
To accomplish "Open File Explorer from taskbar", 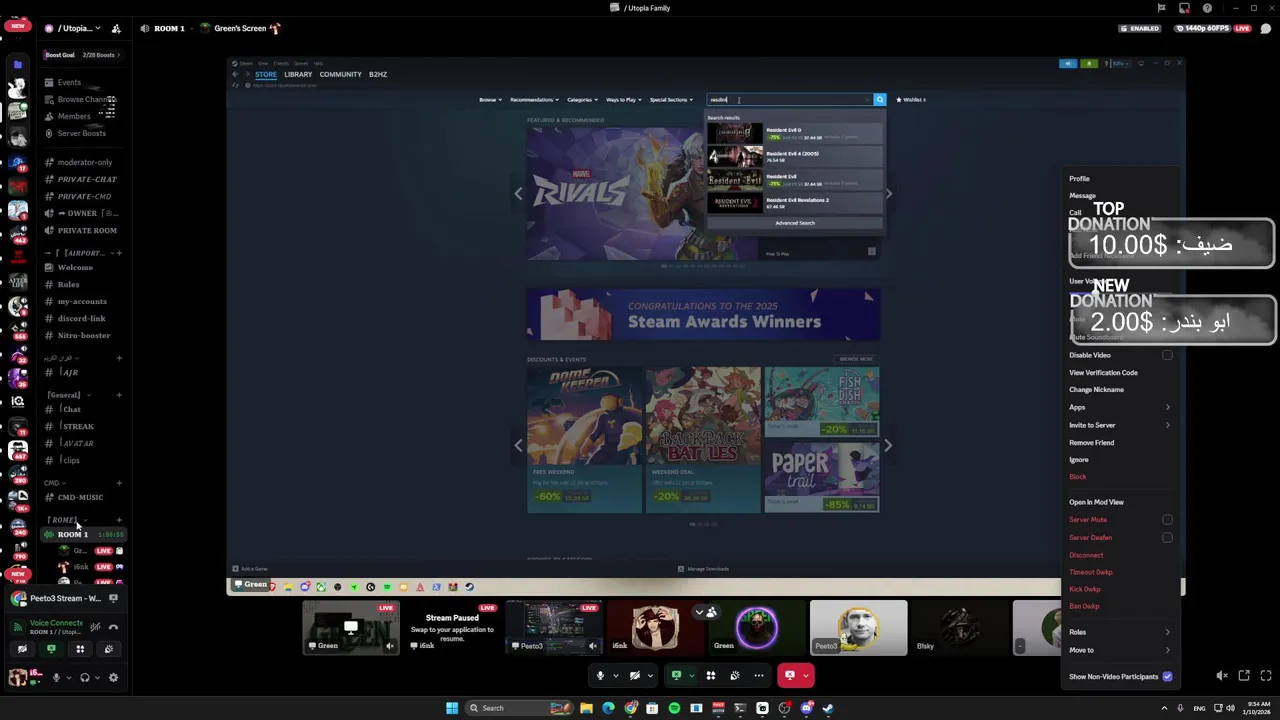I will [x=586, y=708].
